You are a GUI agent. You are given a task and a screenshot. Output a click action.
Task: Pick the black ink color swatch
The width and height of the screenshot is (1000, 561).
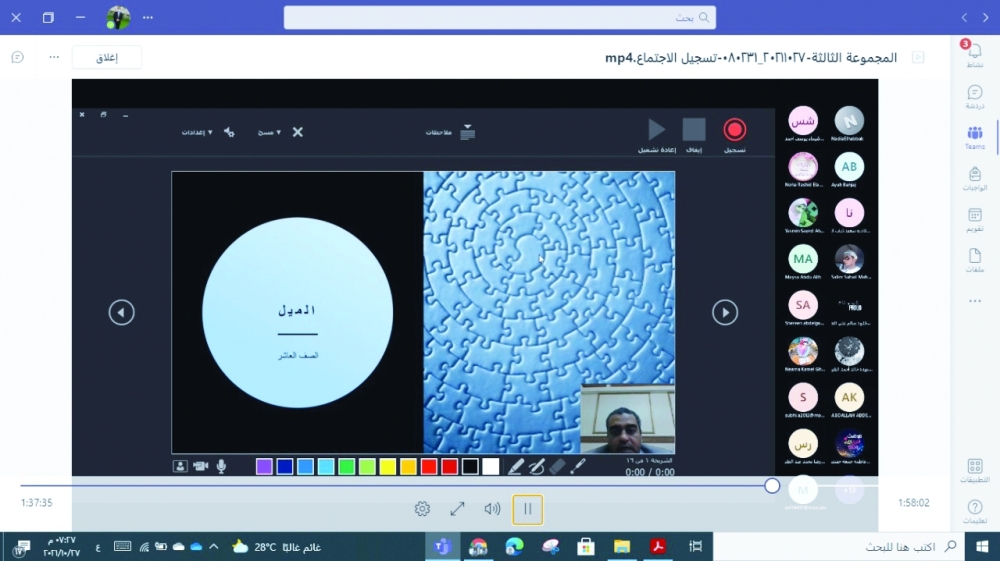tap(470, 467)
